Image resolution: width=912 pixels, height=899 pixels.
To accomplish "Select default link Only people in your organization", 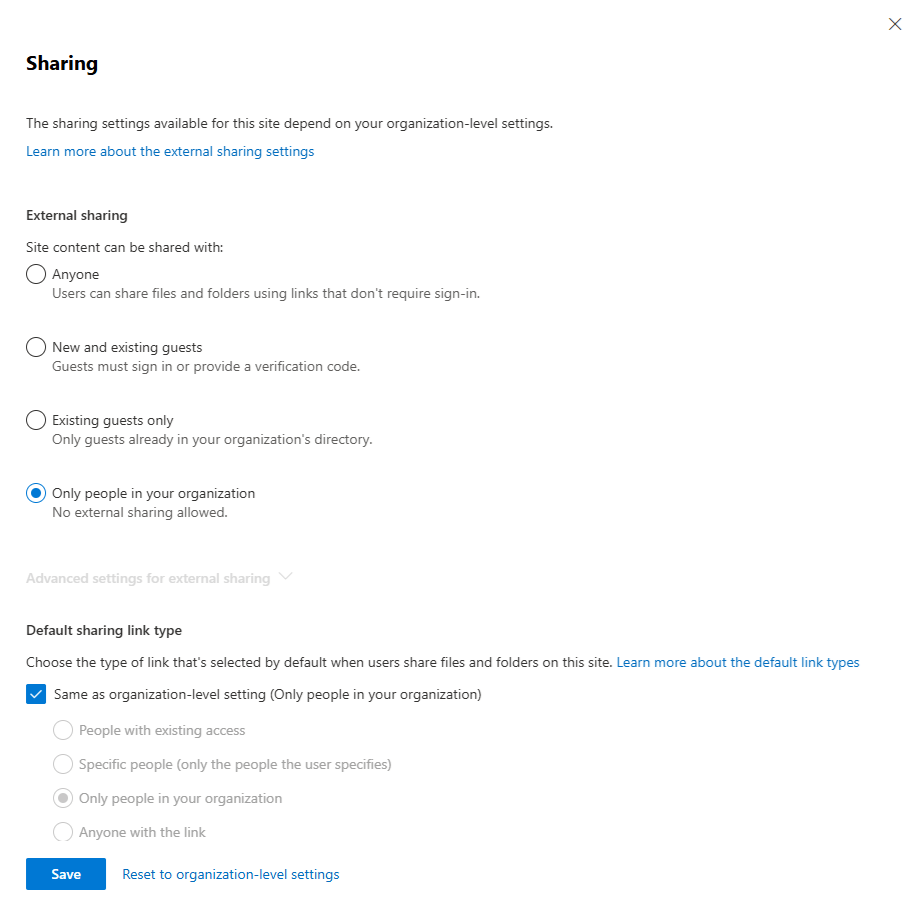I will (63, 798).
